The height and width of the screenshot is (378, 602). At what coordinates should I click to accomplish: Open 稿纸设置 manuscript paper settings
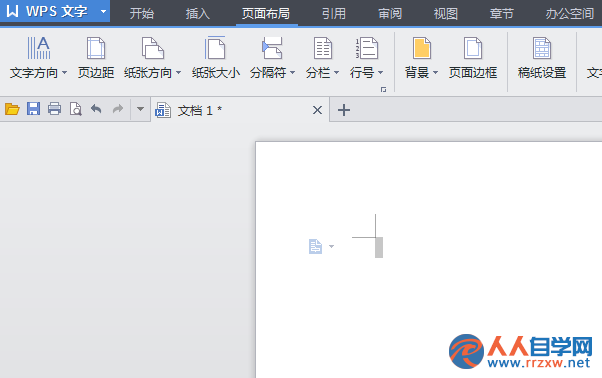coord(542,58)
